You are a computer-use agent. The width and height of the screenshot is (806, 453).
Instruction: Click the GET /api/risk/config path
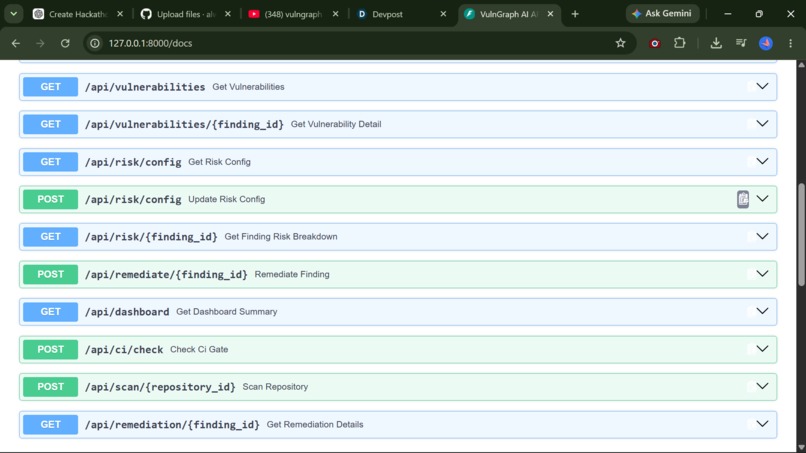pyautogui.click(x=133, y=162)
